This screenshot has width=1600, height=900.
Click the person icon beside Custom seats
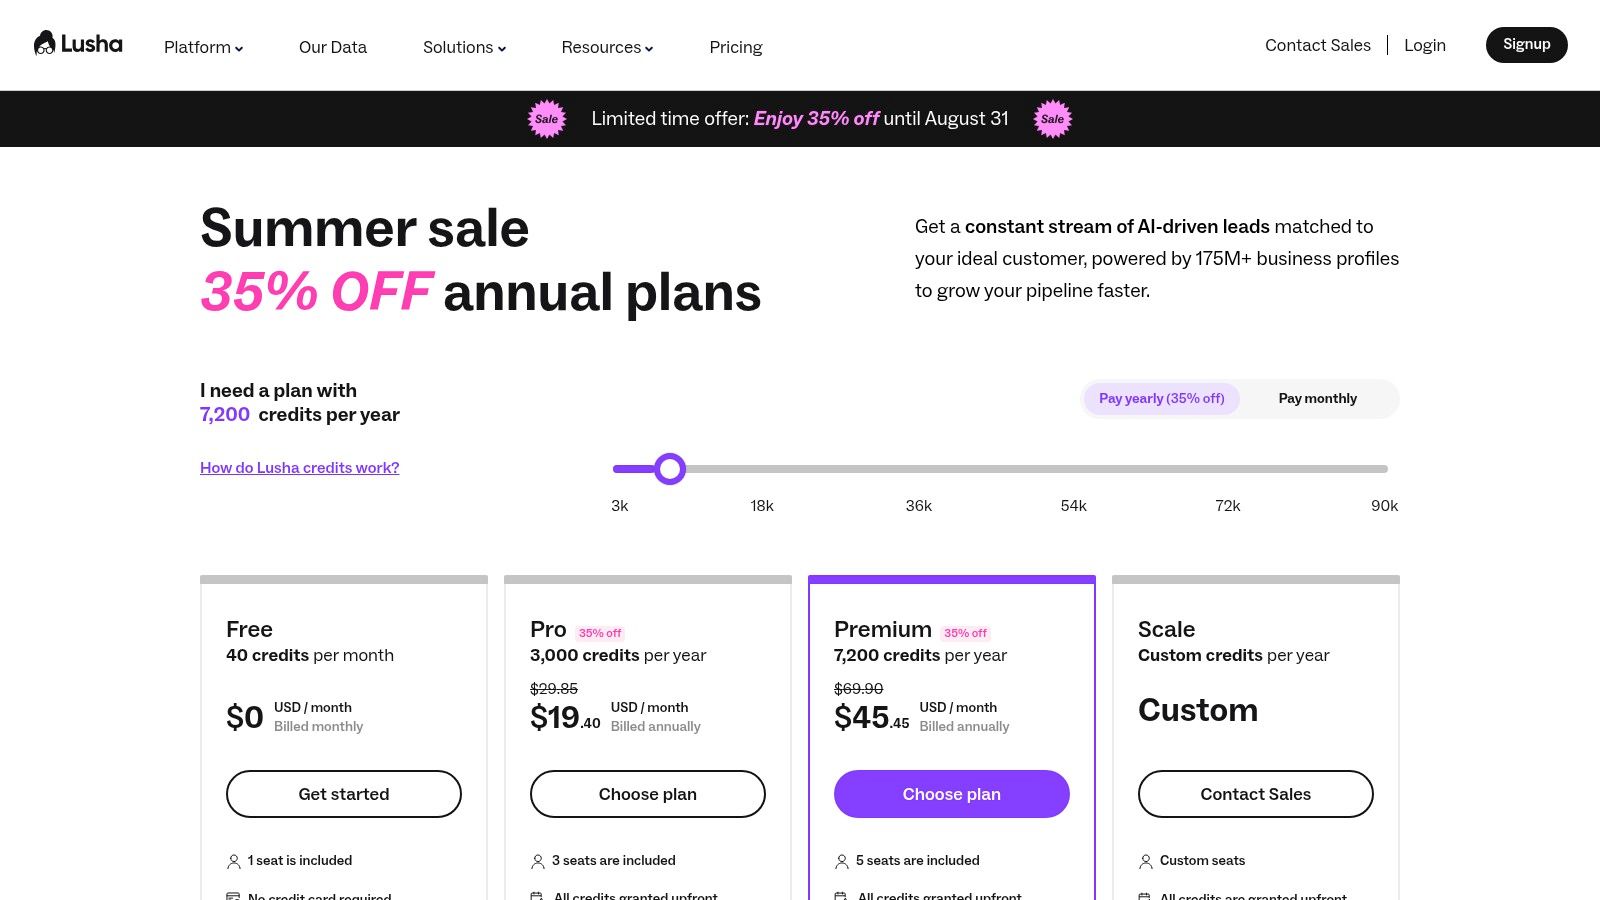pyautogui.click(x=1146, y=861)
